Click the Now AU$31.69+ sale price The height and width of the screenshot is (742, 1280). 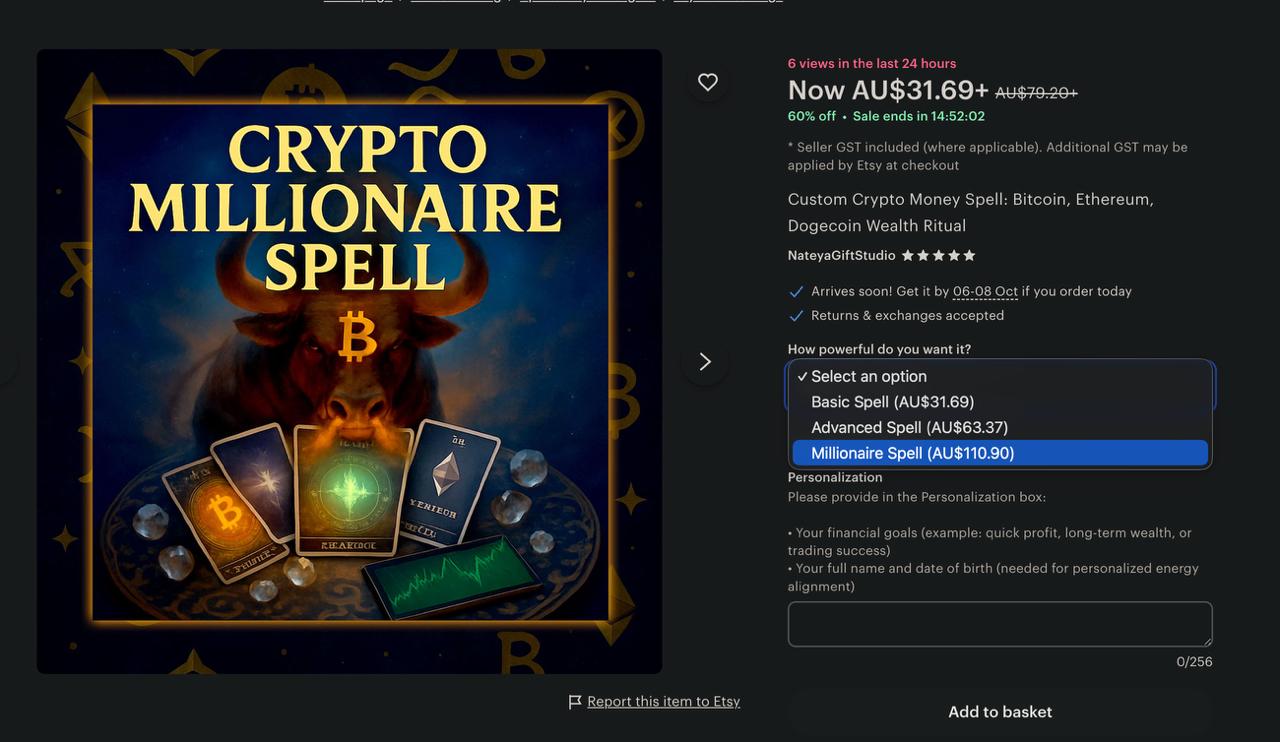[888, 90]
